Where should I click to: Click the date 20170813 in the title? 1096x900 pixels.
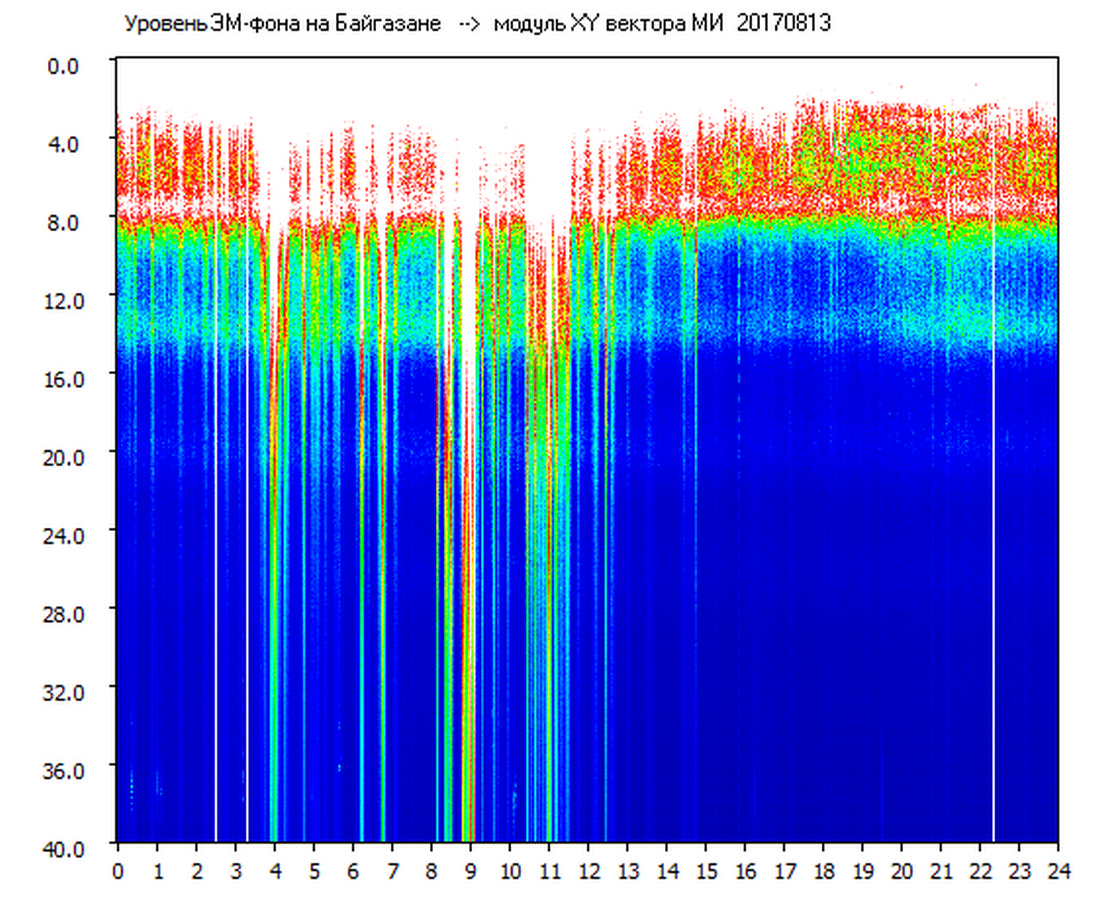point(783,24)
